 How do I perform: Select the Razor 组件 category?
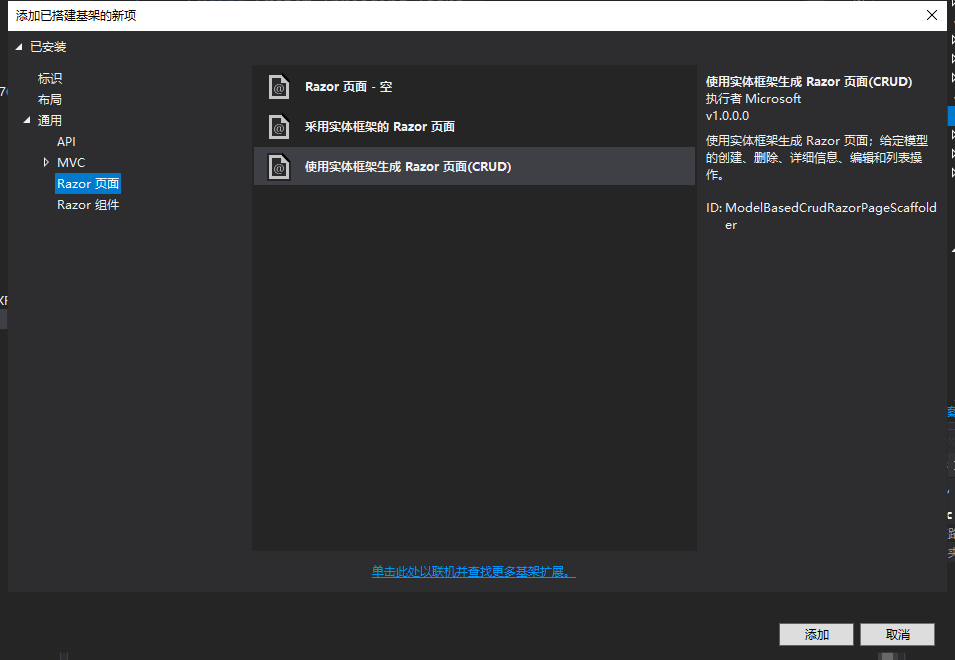pyautogui.click(x=86, y=204)
